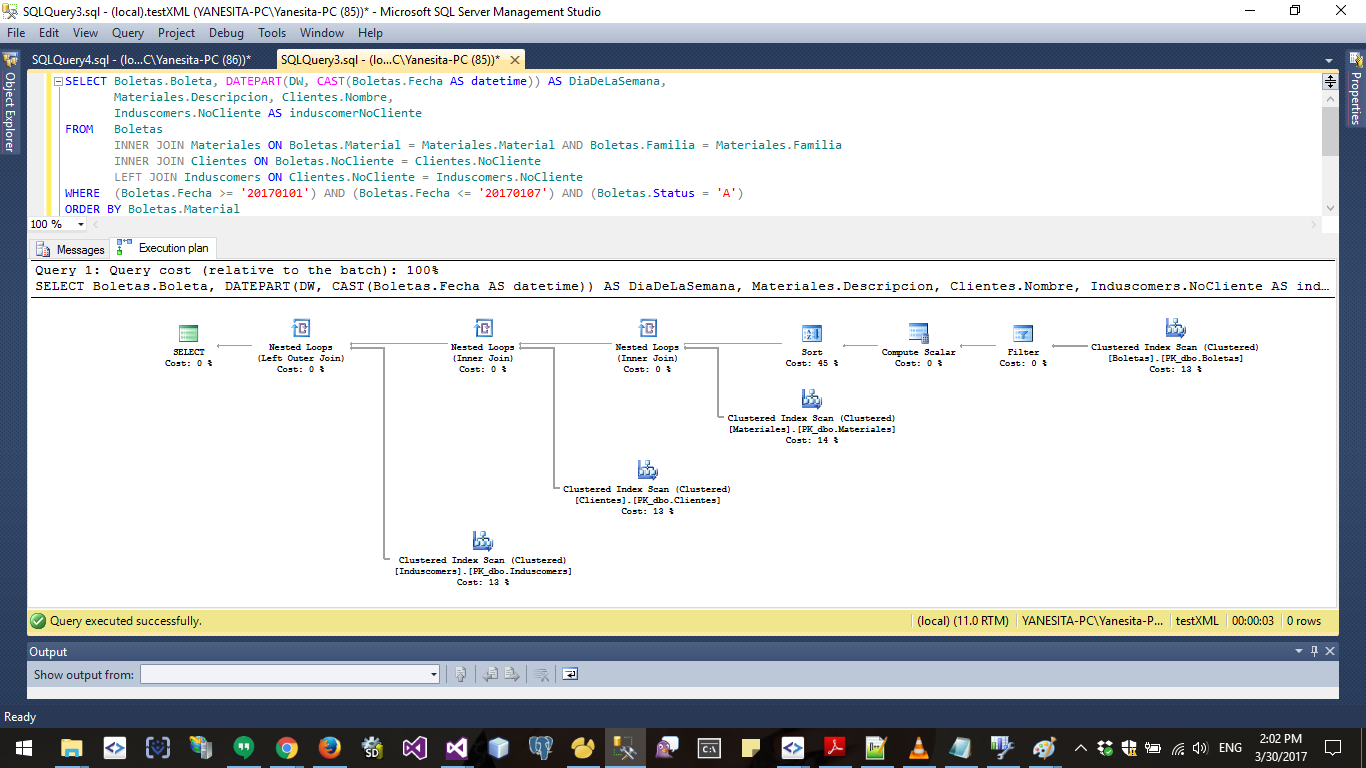Select Clustered Index Scan icon for Clientes
Screen dimensions: 1366x768
click(x=647, y=470)
